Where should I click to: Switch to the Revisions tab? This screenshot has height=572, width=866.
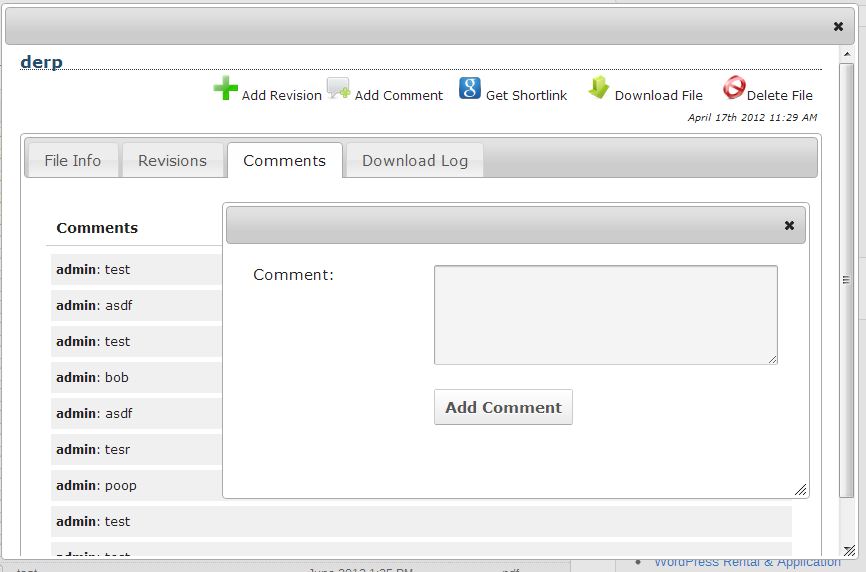click(172, 161)
